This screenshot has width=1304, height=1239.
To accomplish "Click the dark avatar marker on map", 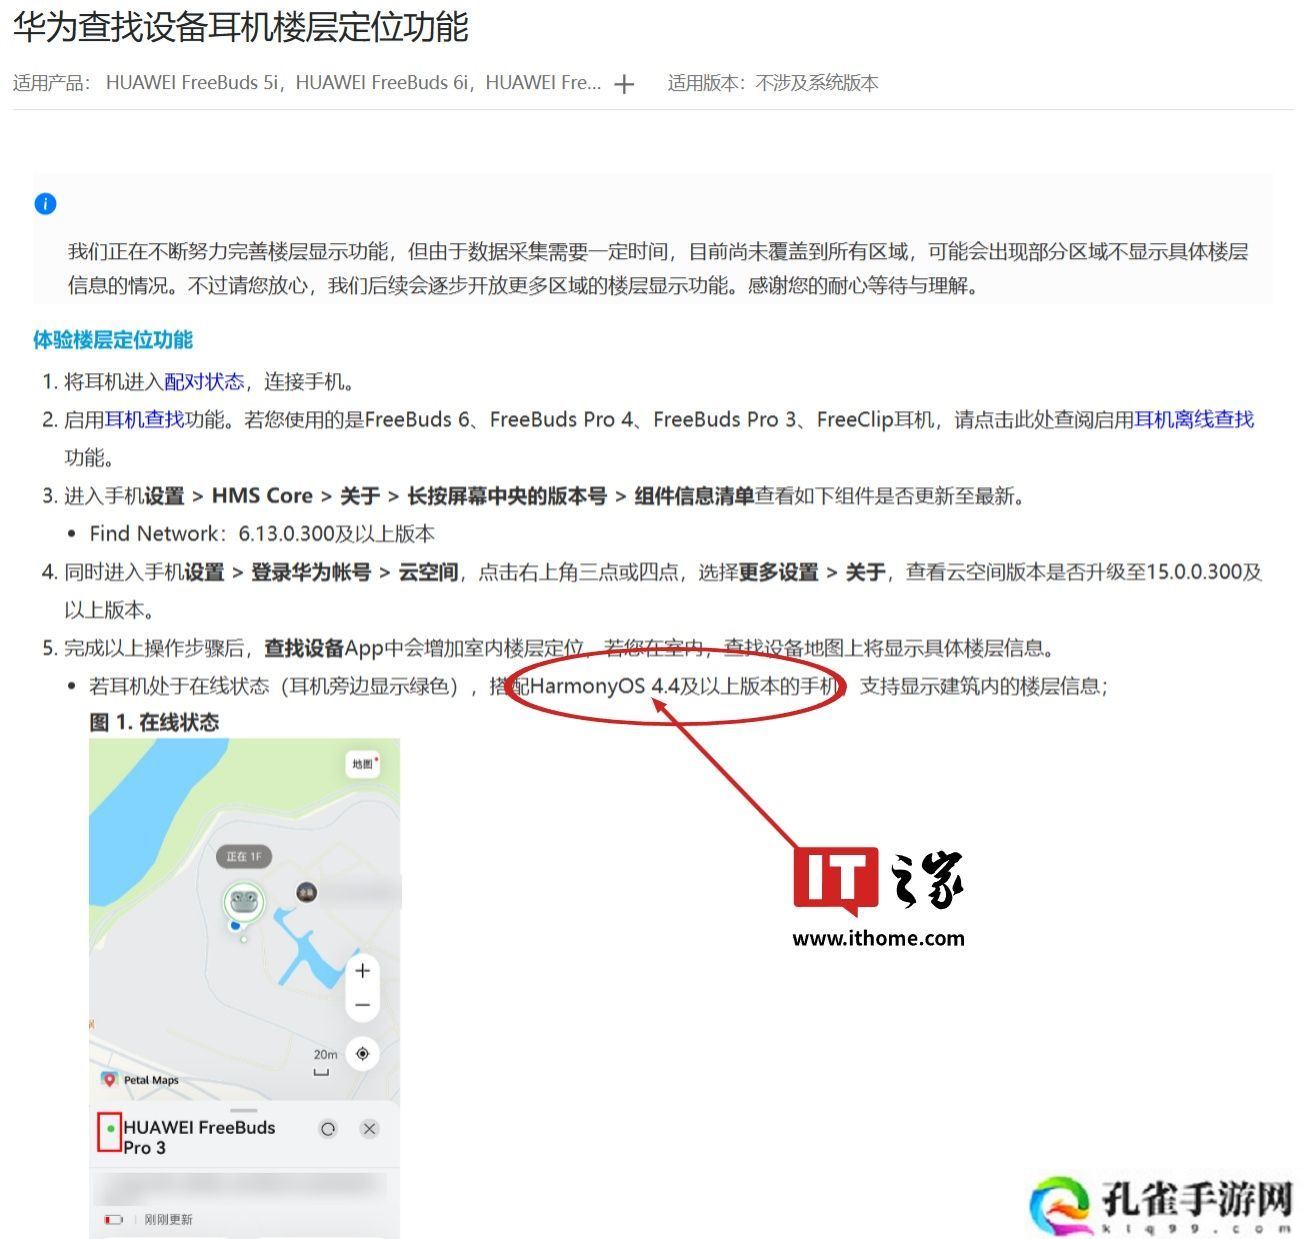I will click(x=306, y=891).
